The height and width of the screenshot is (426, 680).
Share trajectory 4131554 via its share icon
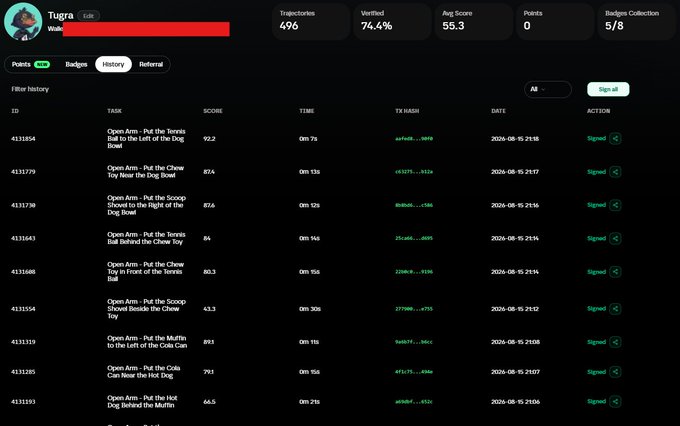tap(615, 308)
